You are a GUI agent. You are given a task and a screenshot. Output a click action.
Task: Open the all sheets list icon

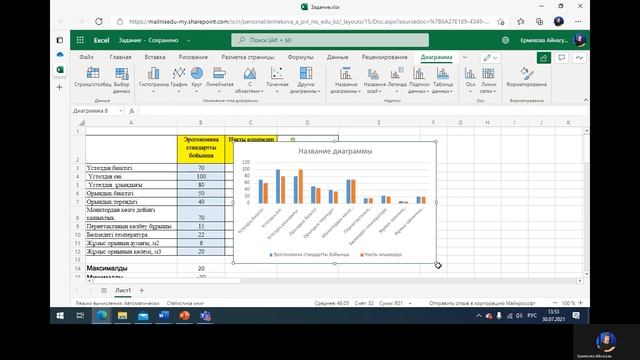pyautogui.click(x=104, y=290)
